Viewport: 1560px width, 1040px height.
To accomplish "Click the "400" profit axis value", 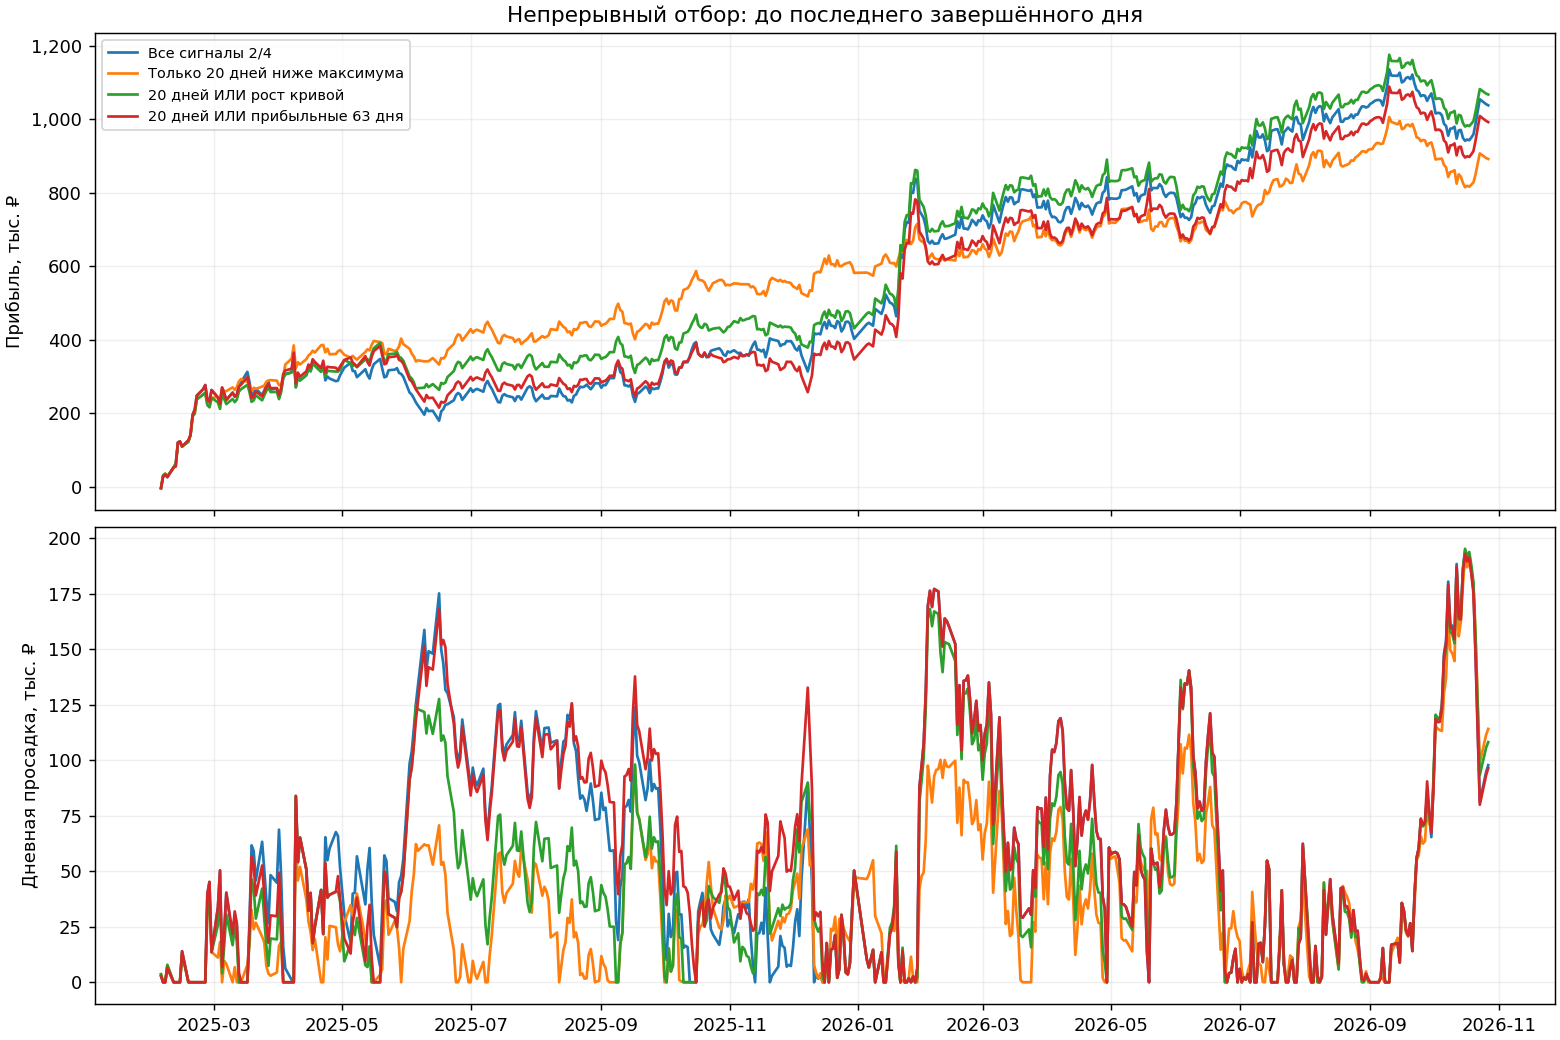I will 66,341.
